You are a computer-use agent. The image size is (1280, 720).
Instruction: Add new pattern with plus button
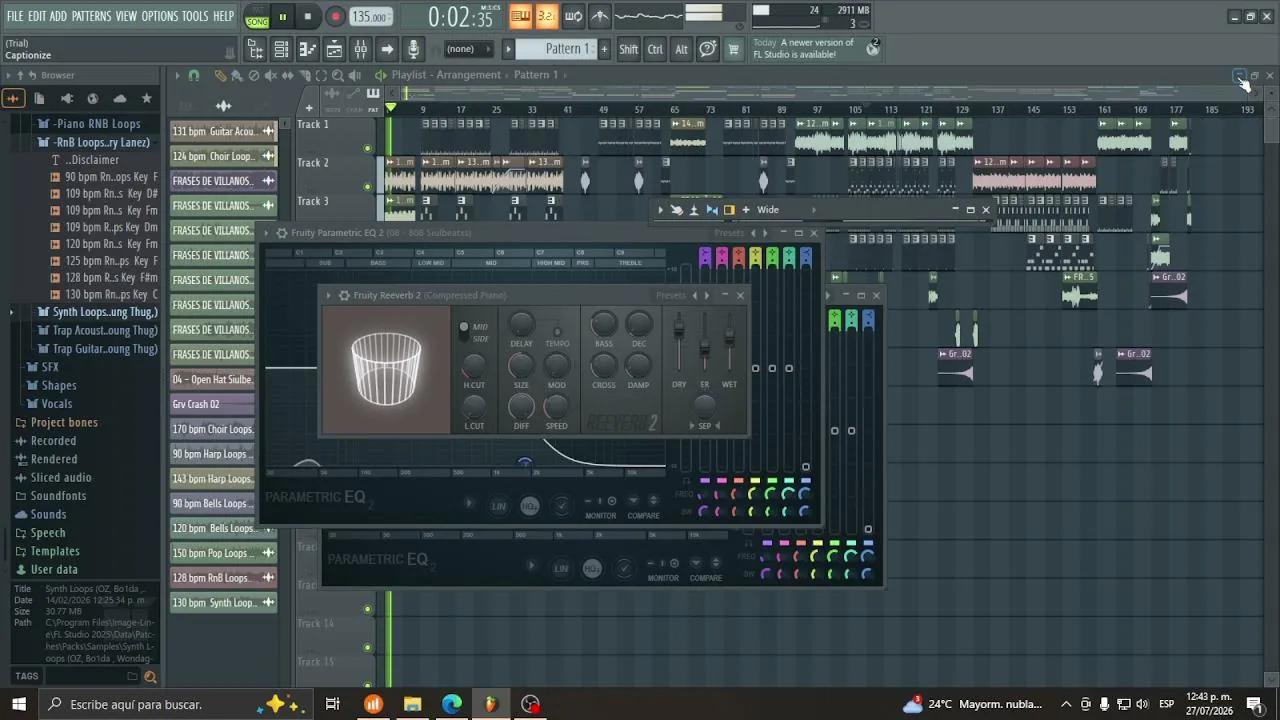(603, 49)
